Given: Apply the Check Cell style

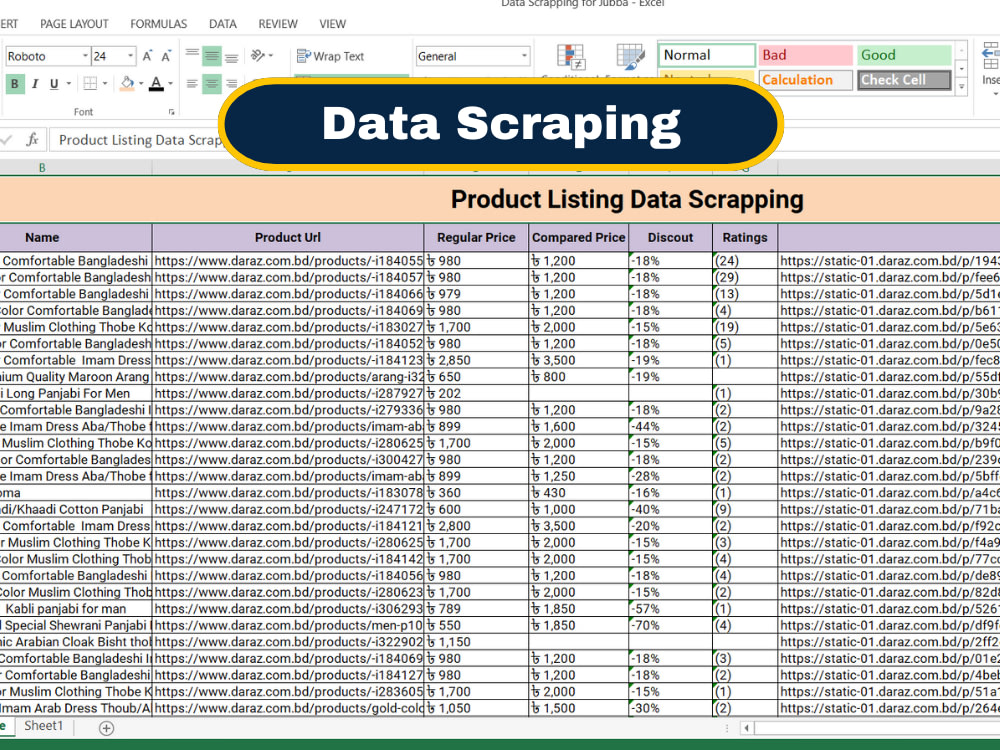Looking at the screenshot, I should 904,80.
